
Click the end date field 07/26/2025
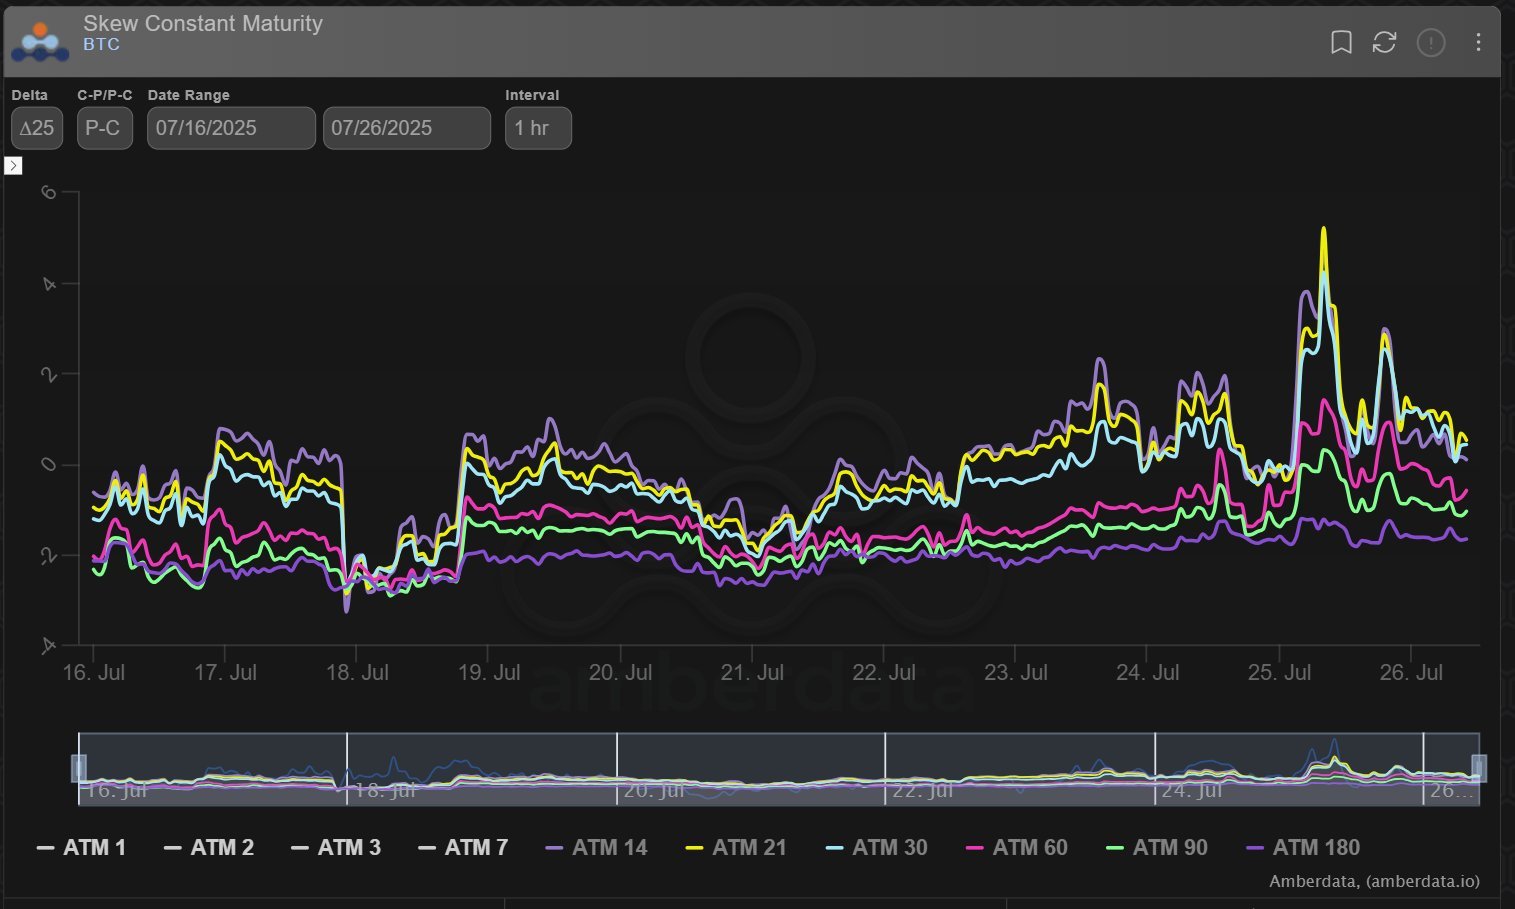pyautogui.click(x=407, y=128)
